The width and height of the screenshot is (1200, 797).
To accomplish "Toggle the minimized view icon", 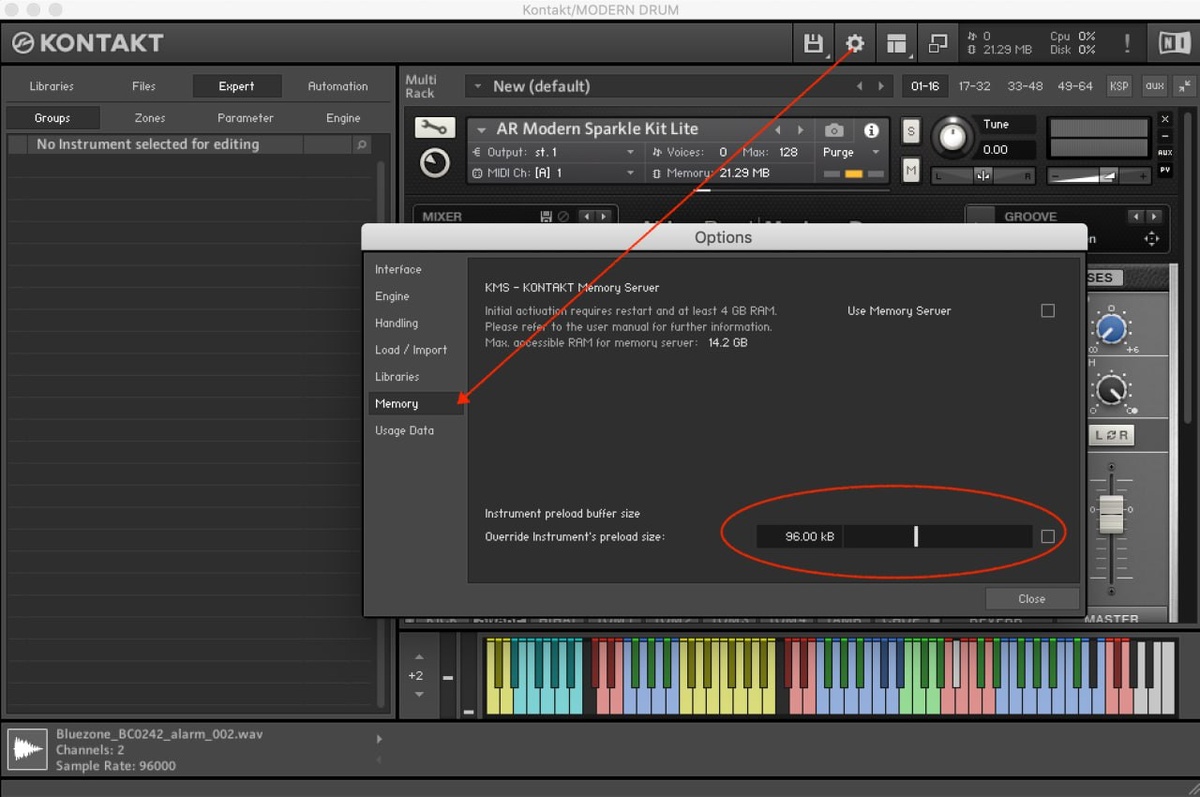I will [938, 44].
